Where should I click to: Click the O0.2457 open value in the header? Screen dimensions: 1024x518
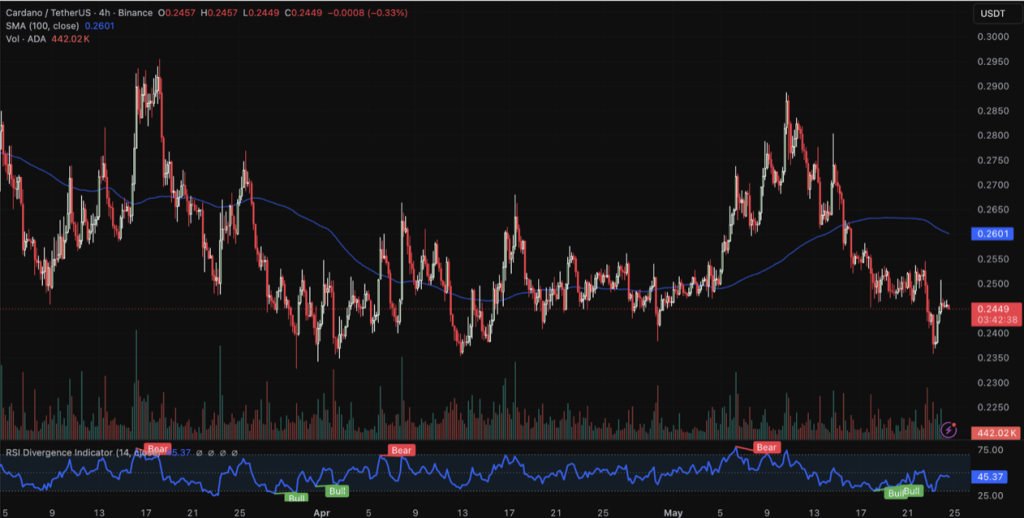(x=176, y=12)
